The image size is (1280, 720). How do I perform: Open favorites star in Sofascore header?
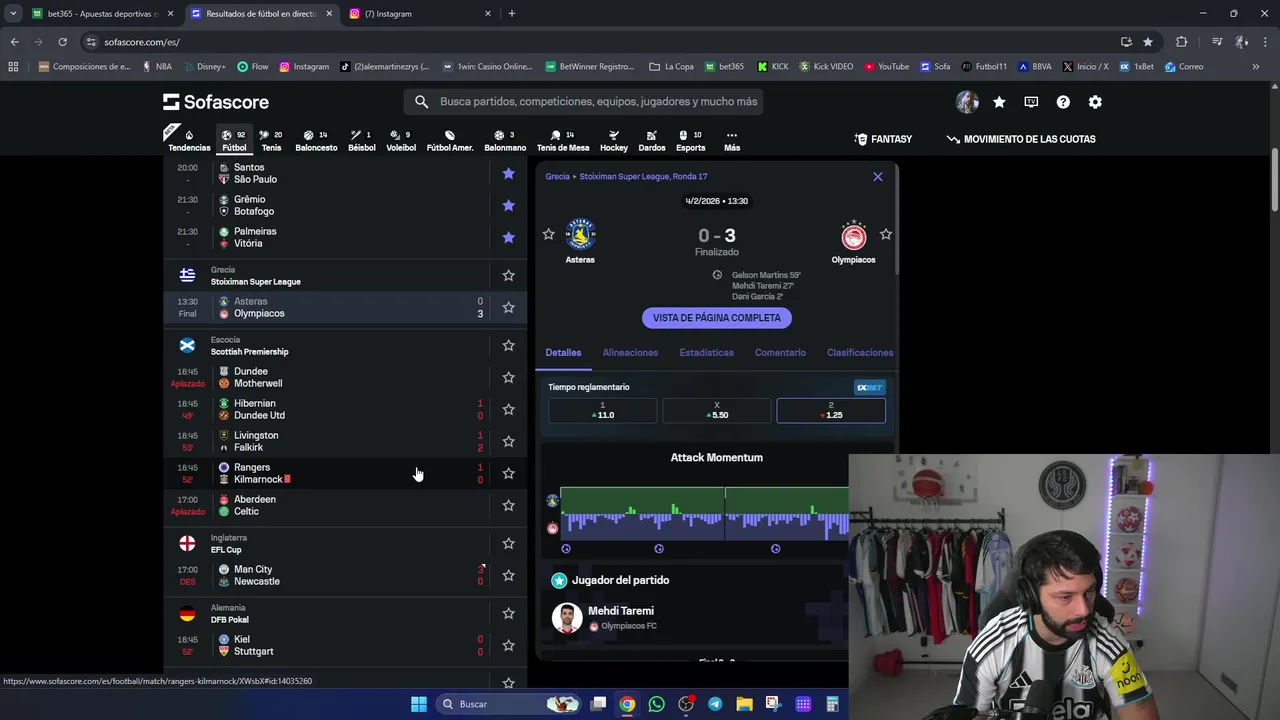(999, 102)
